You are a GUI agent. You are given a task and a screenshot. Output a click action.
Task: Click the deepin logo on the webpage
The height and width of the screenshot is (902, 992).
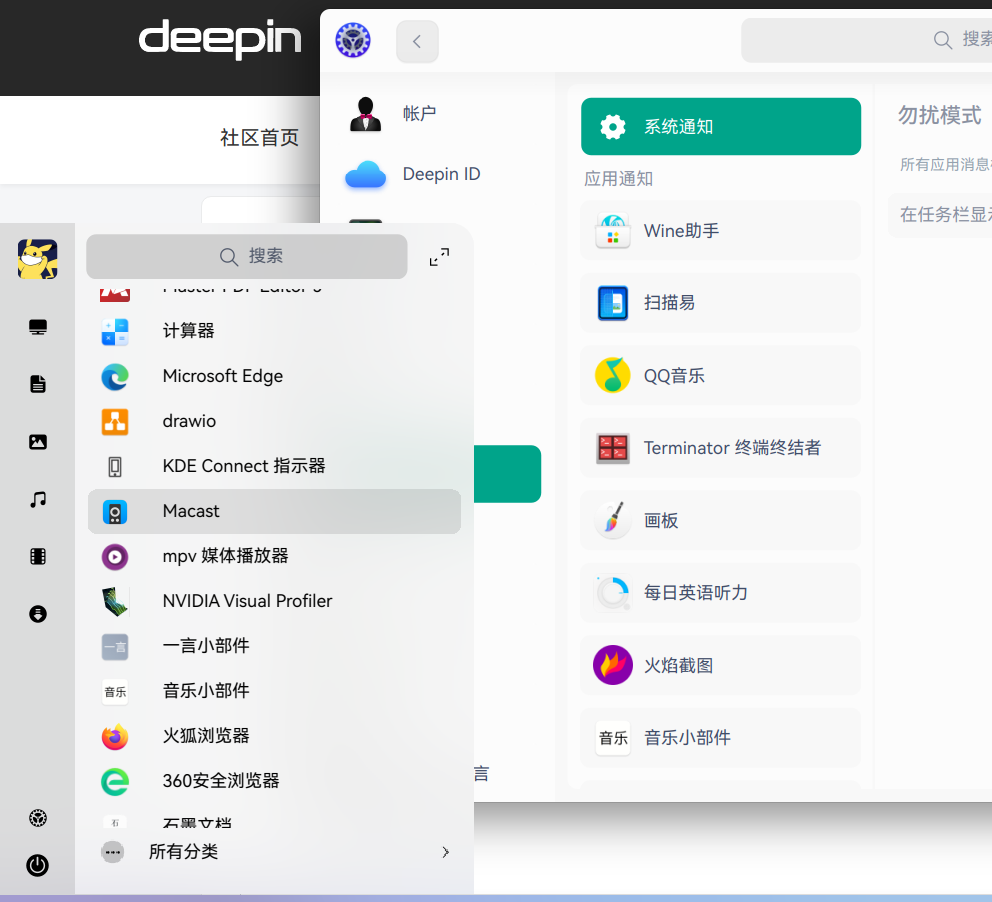tap(220, 39)
